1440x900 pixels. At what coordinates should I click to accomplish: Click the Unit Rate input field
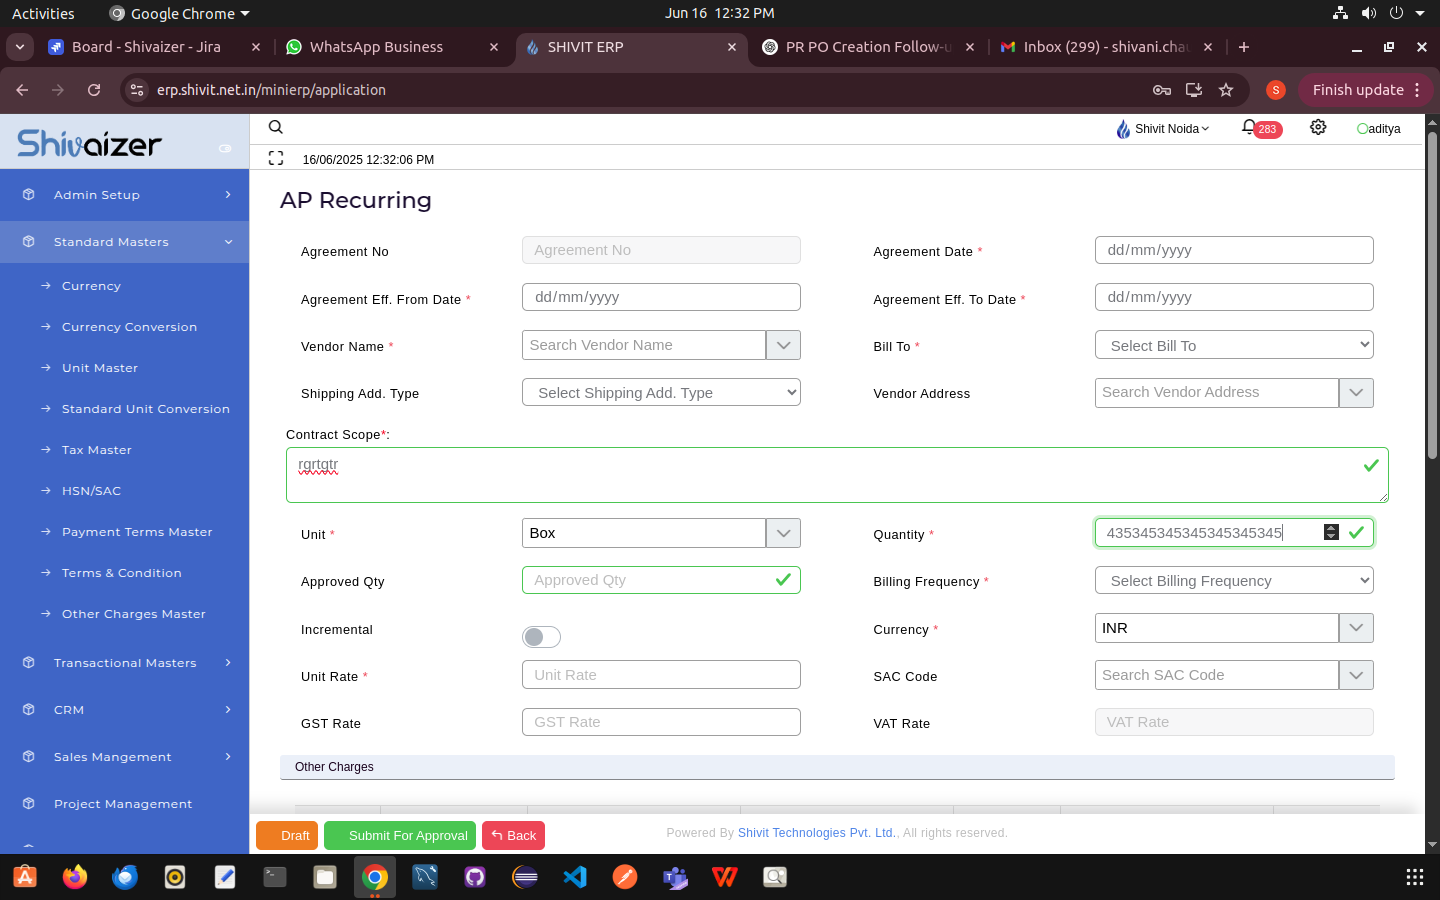(x=660, y=675)
